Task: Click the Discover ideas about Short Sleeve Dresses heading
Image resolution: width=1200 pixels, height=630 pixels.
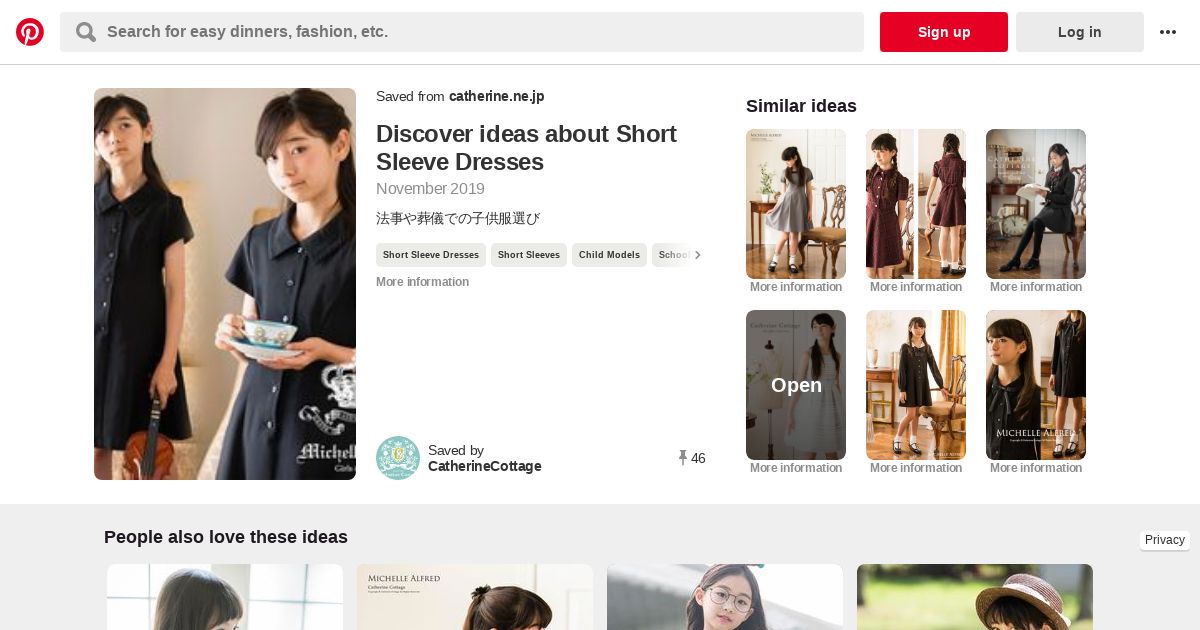Action: 526,148
